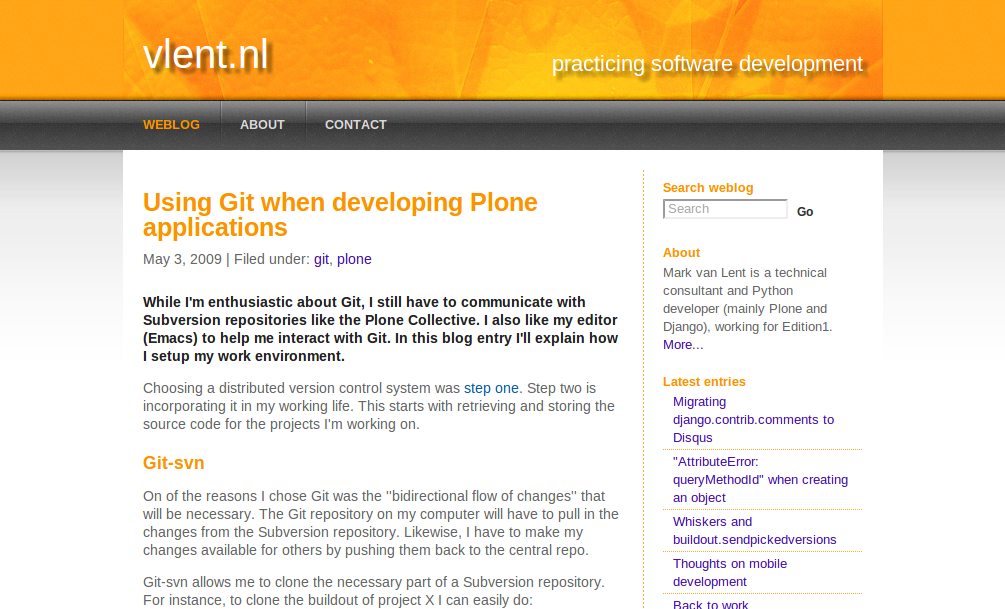
Task: Click the 'Latest entries' sidebar heading
Action: [704, 382]
